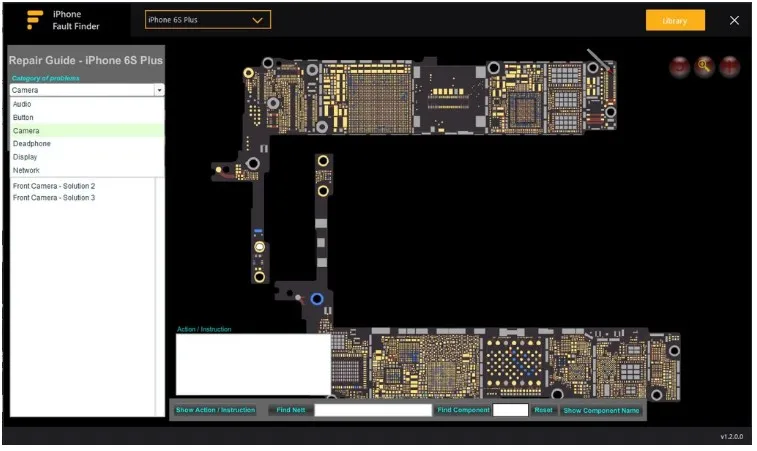Choose Network from the category list
Image resolution: width=757 pixels, height=451 pixels.
point(87,170)
